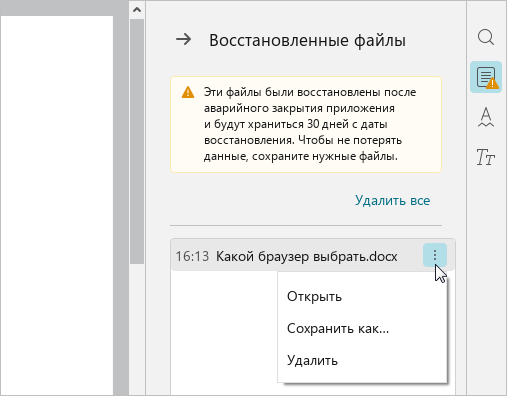Click the warning triangle icon in the notice
Screen dimensions: 507x396
click(188, 92)
